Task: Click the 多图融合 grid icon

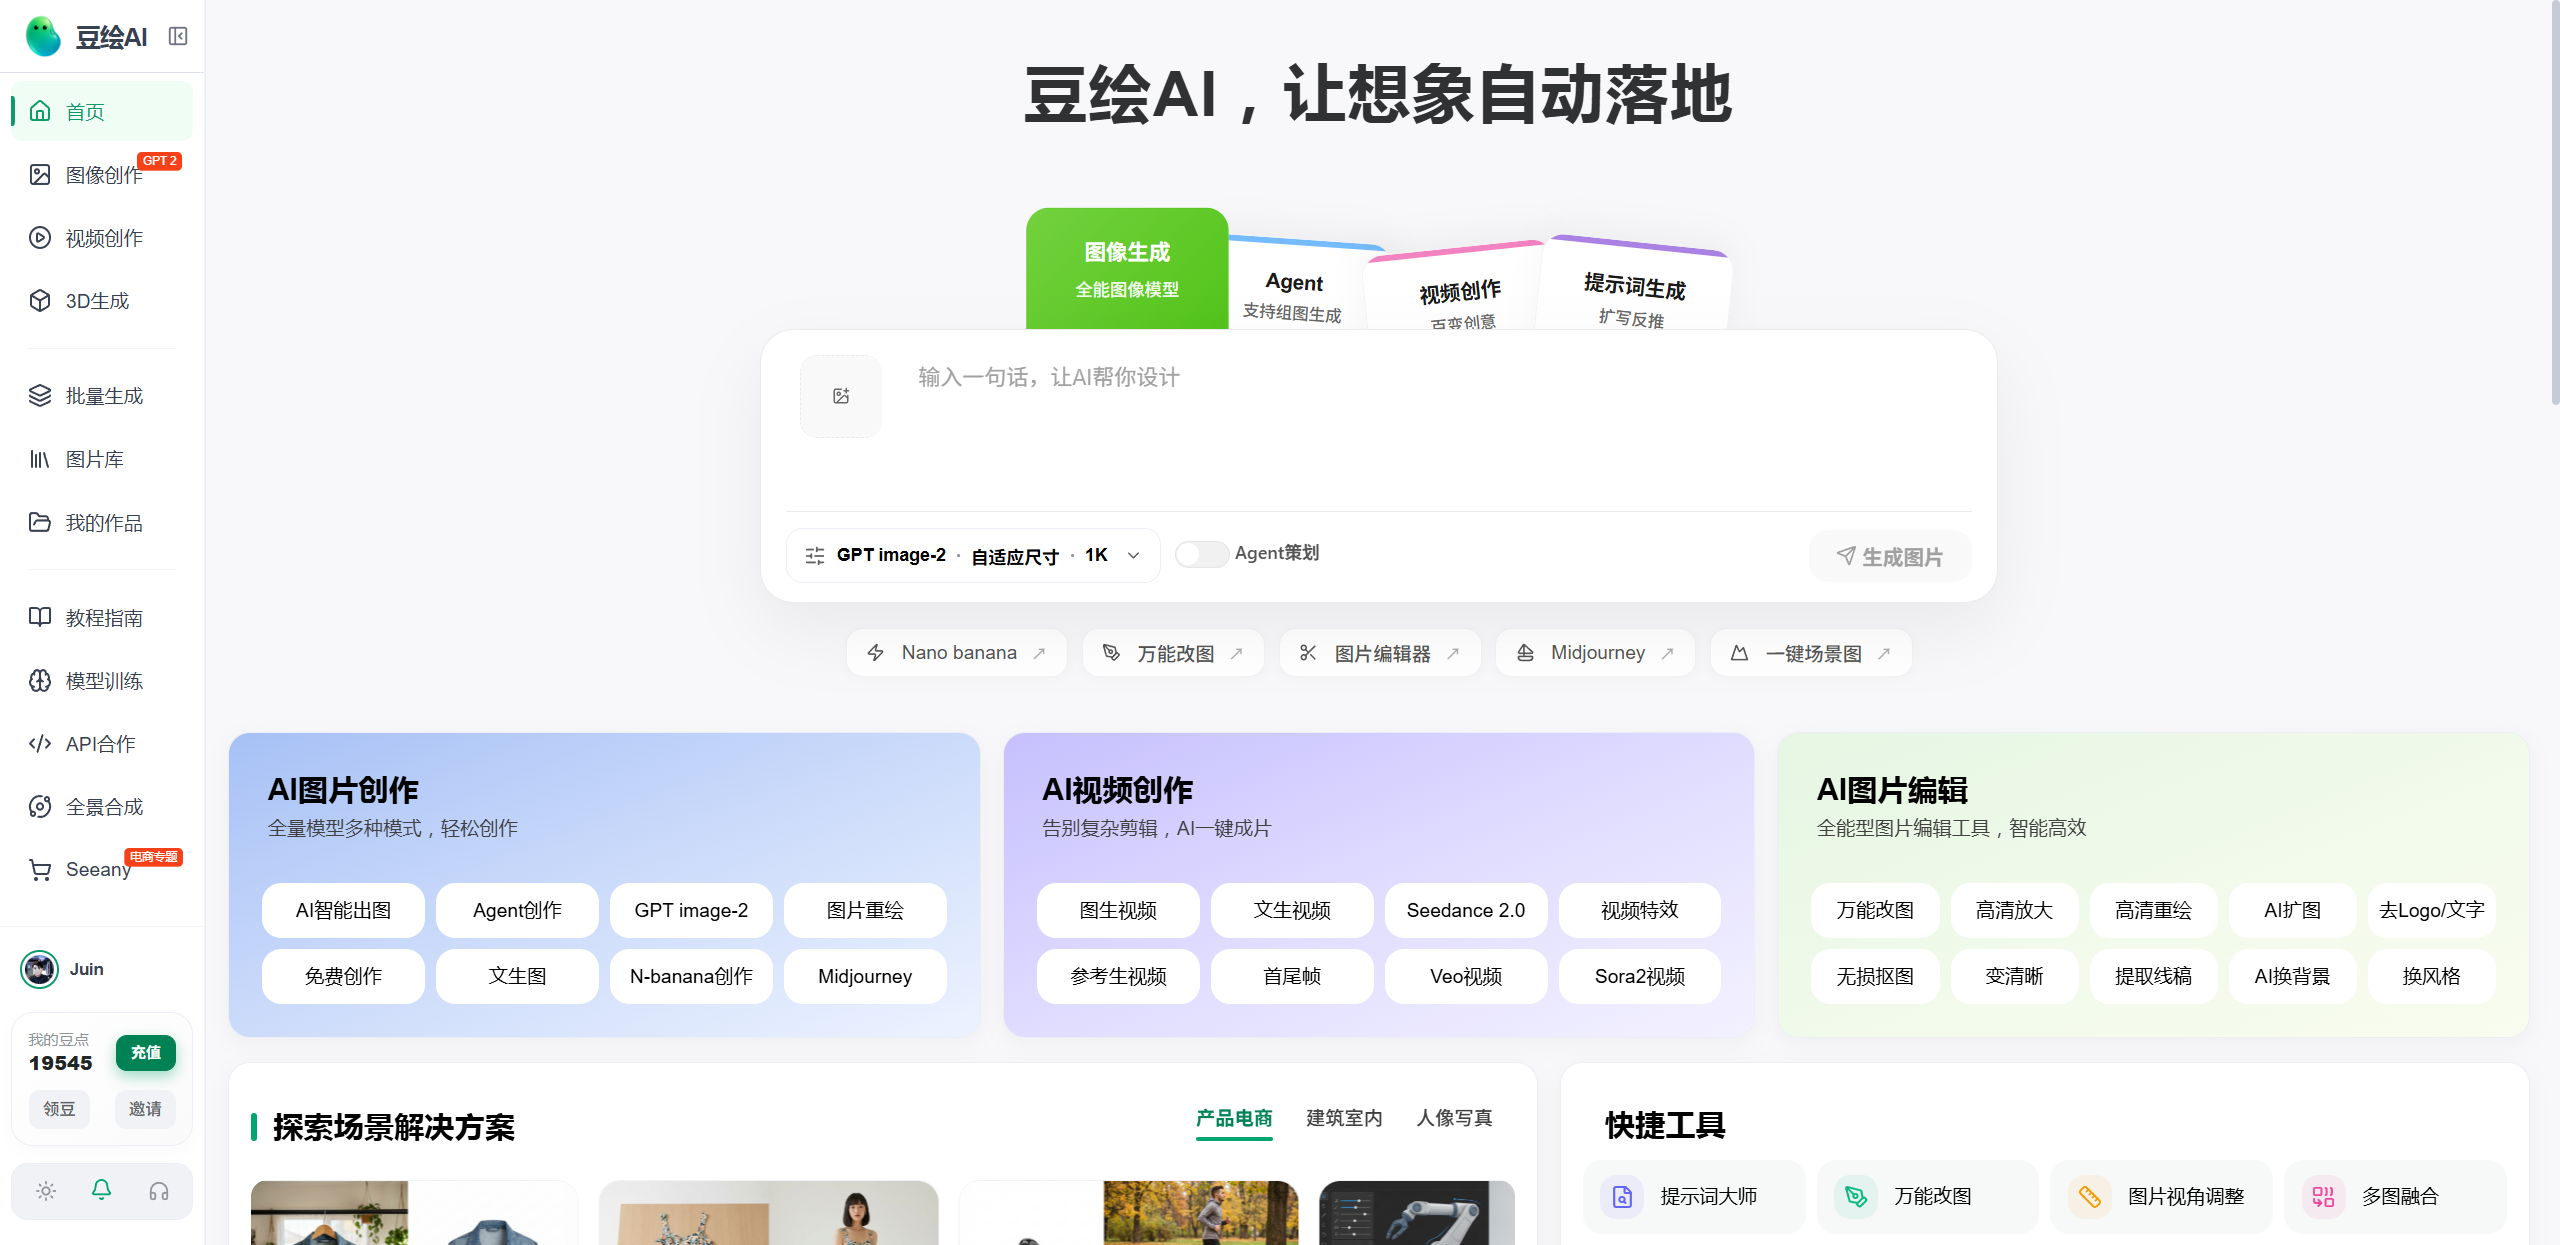Action: point(2324,1196)
